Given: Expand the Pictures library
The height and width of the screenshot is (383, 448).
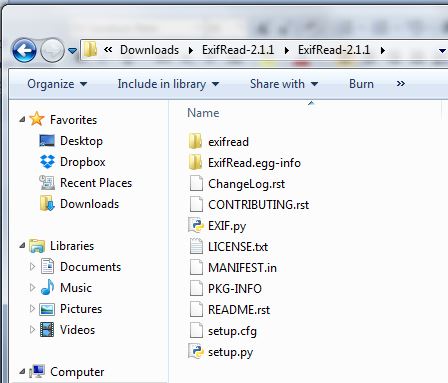Looking at the screenshot, I should (32, 309).
